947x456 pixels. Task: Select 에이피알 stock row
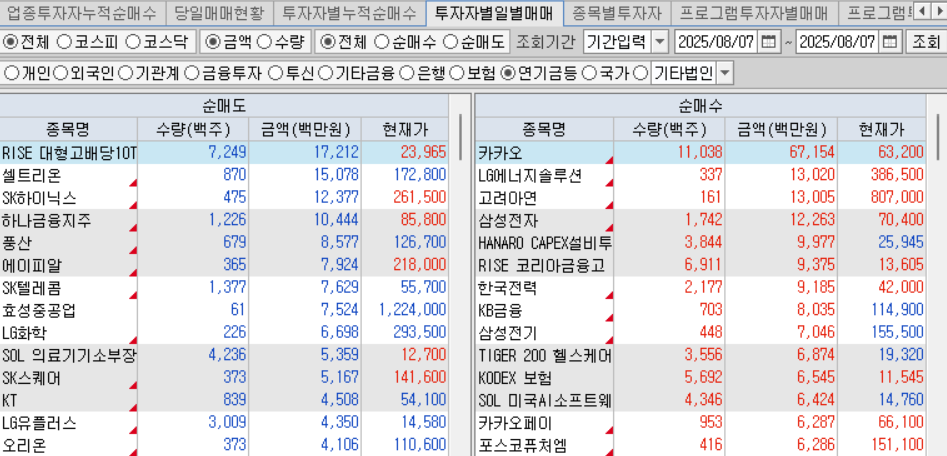tap(224, 265)
